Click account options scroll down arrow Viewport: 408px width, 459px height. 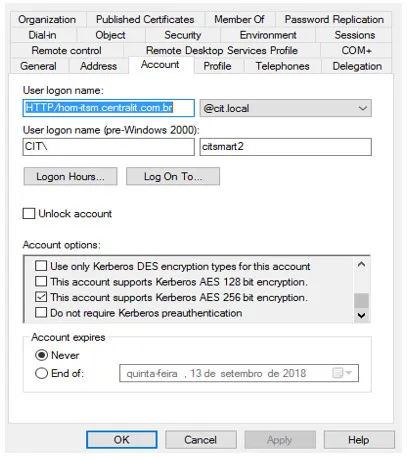[361, 315]
